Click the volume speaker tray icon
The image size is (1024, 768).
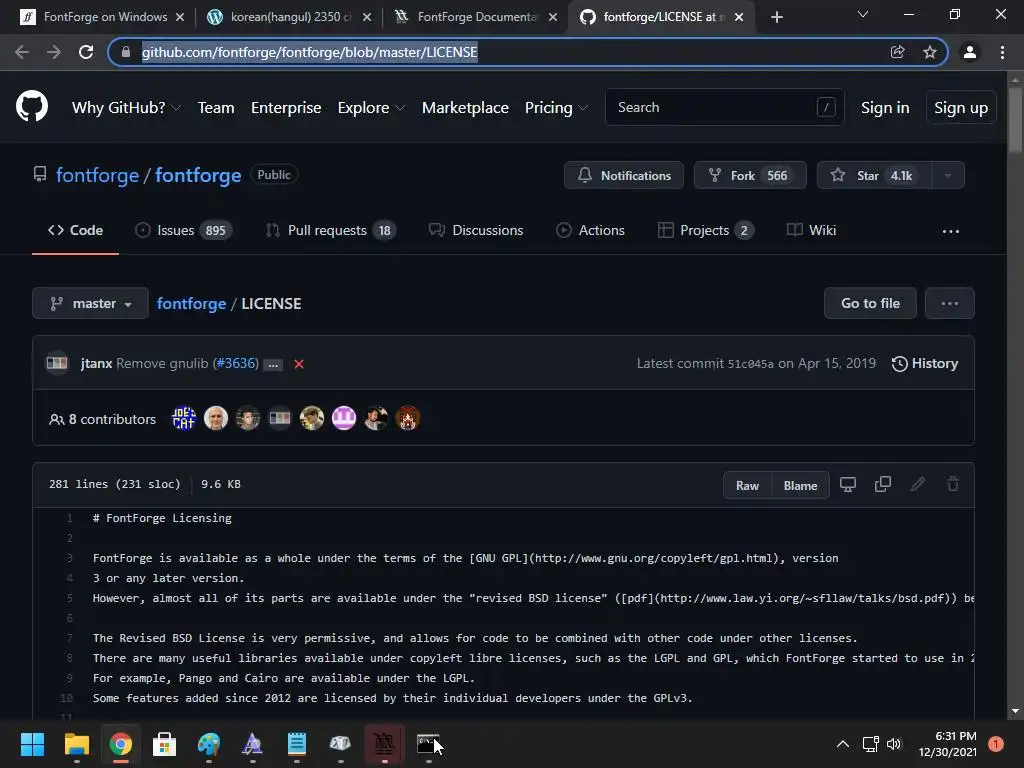click(894, 744)
